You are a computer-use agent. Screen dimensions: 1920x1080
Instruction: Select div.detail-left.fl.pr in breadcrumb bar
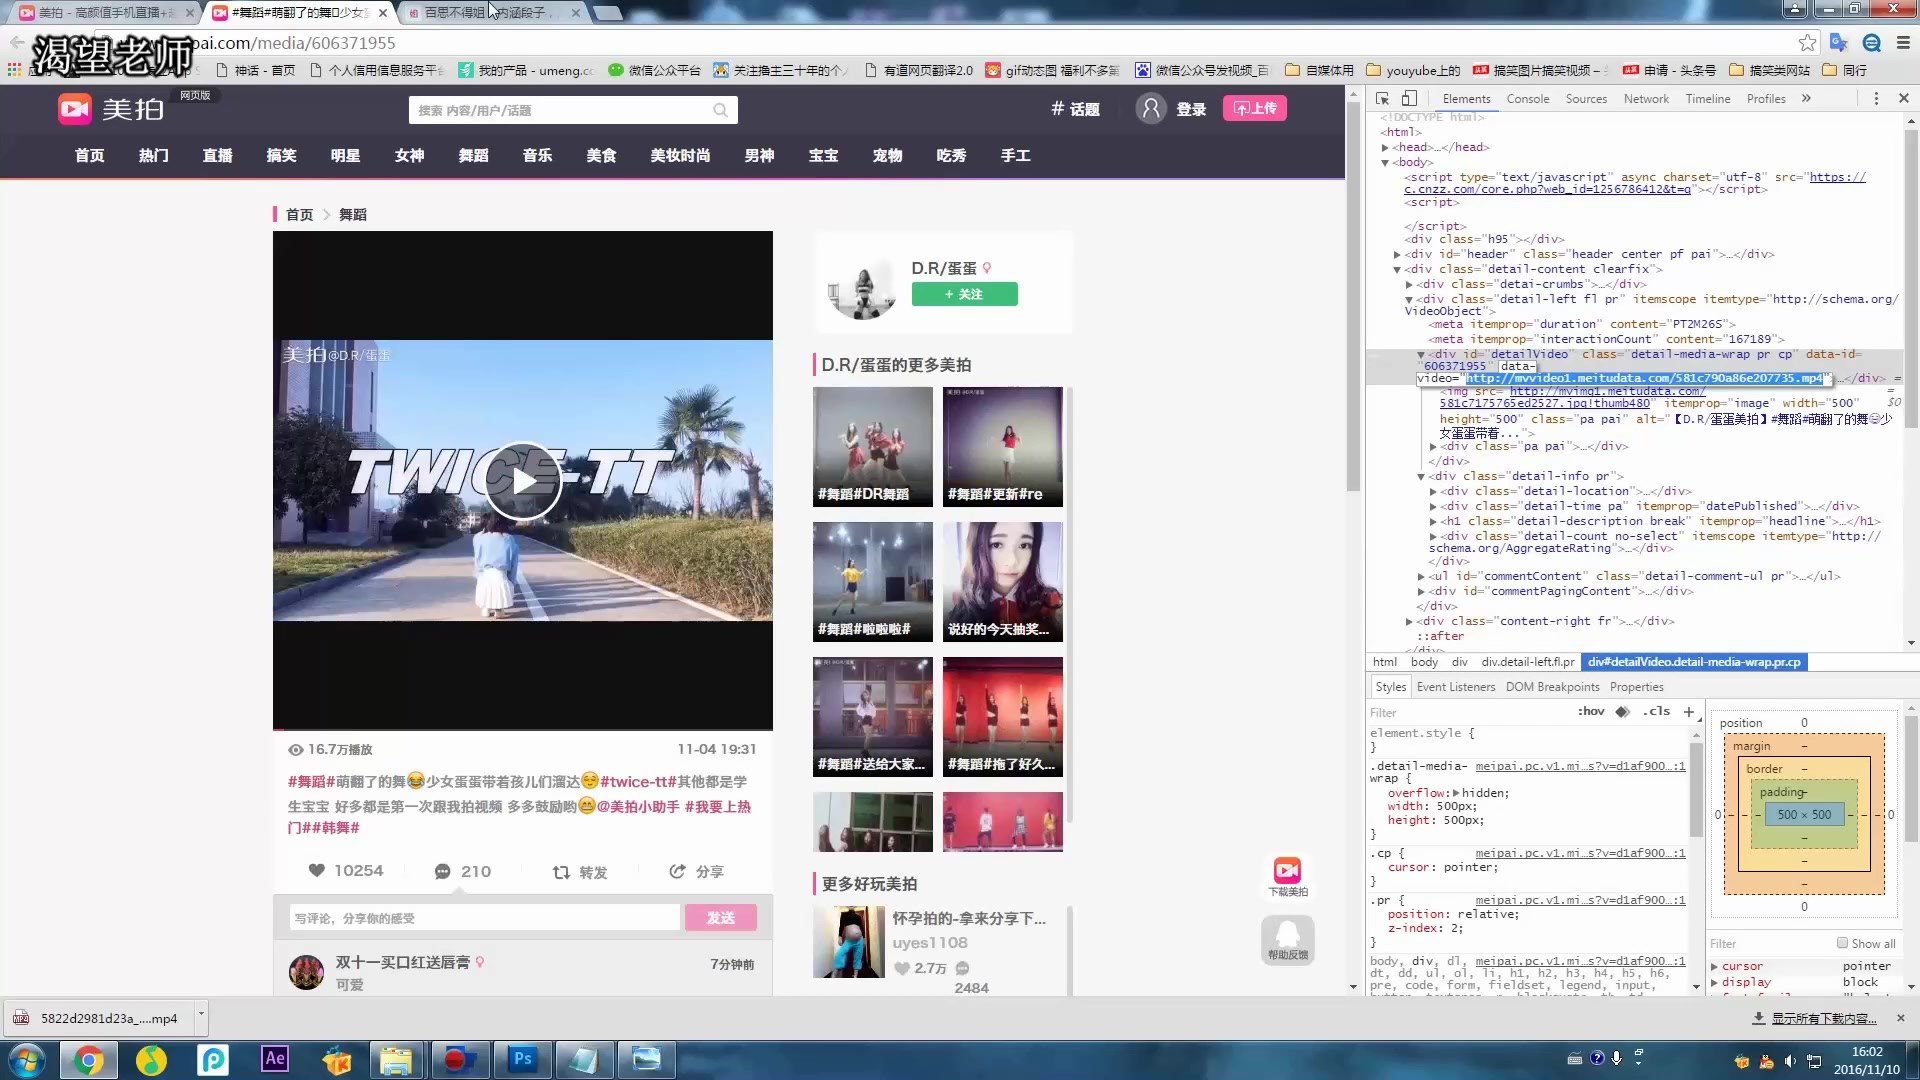click(1527, 662)
